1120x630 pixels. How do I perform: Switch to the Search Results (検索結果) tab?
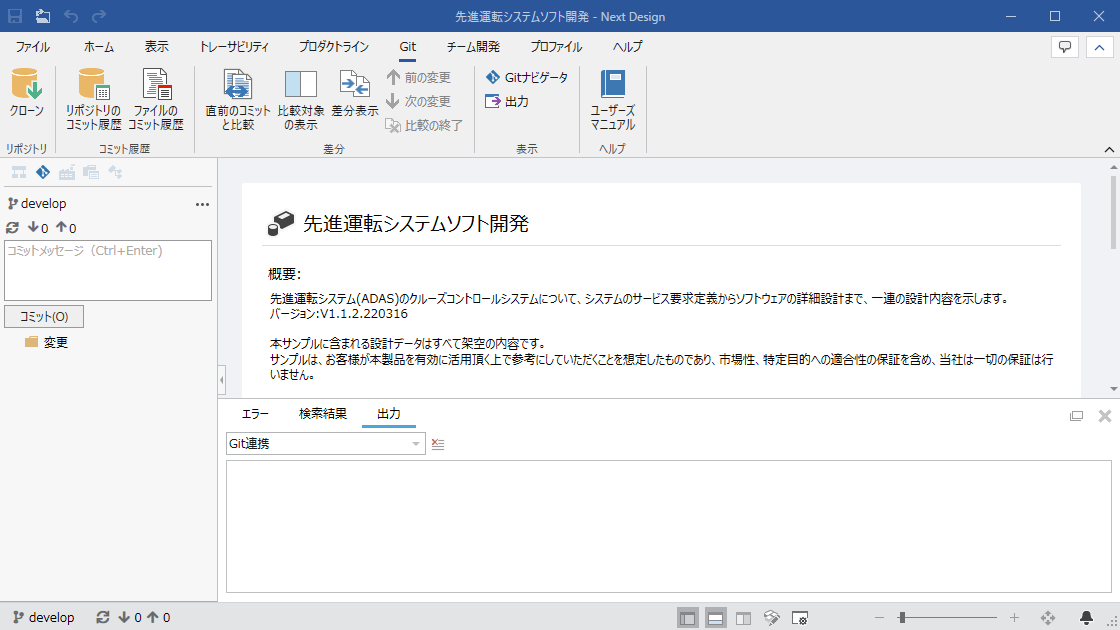coord(323,414)
